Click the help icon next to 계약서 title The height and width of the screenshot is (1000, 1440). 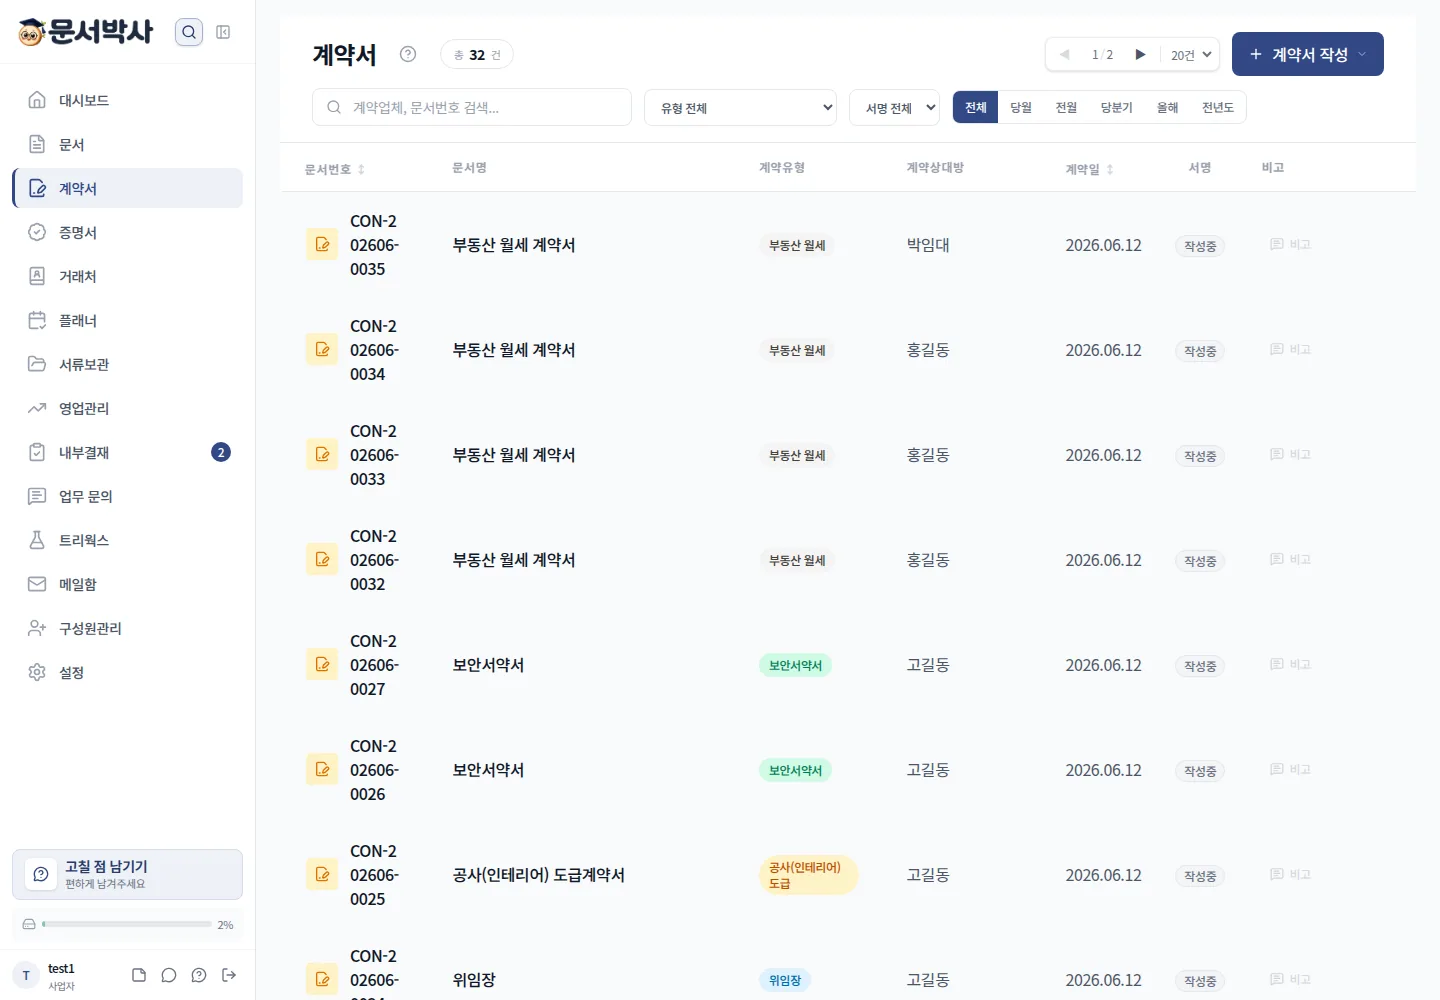408,54
